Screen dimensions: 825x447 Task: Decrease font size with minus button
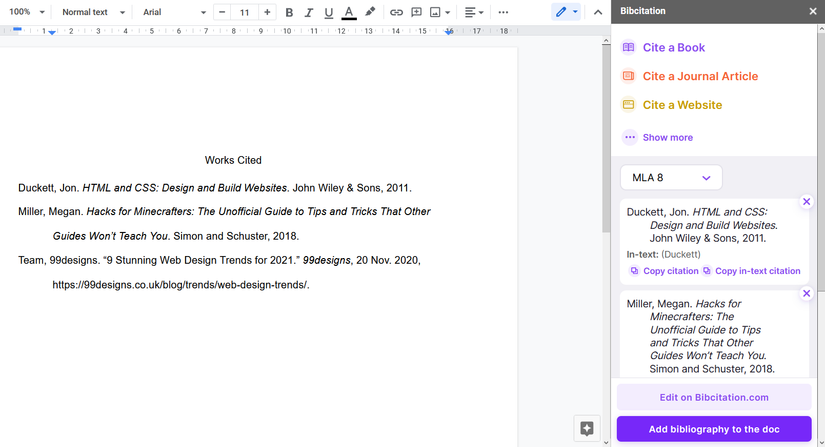pos(223,12)
